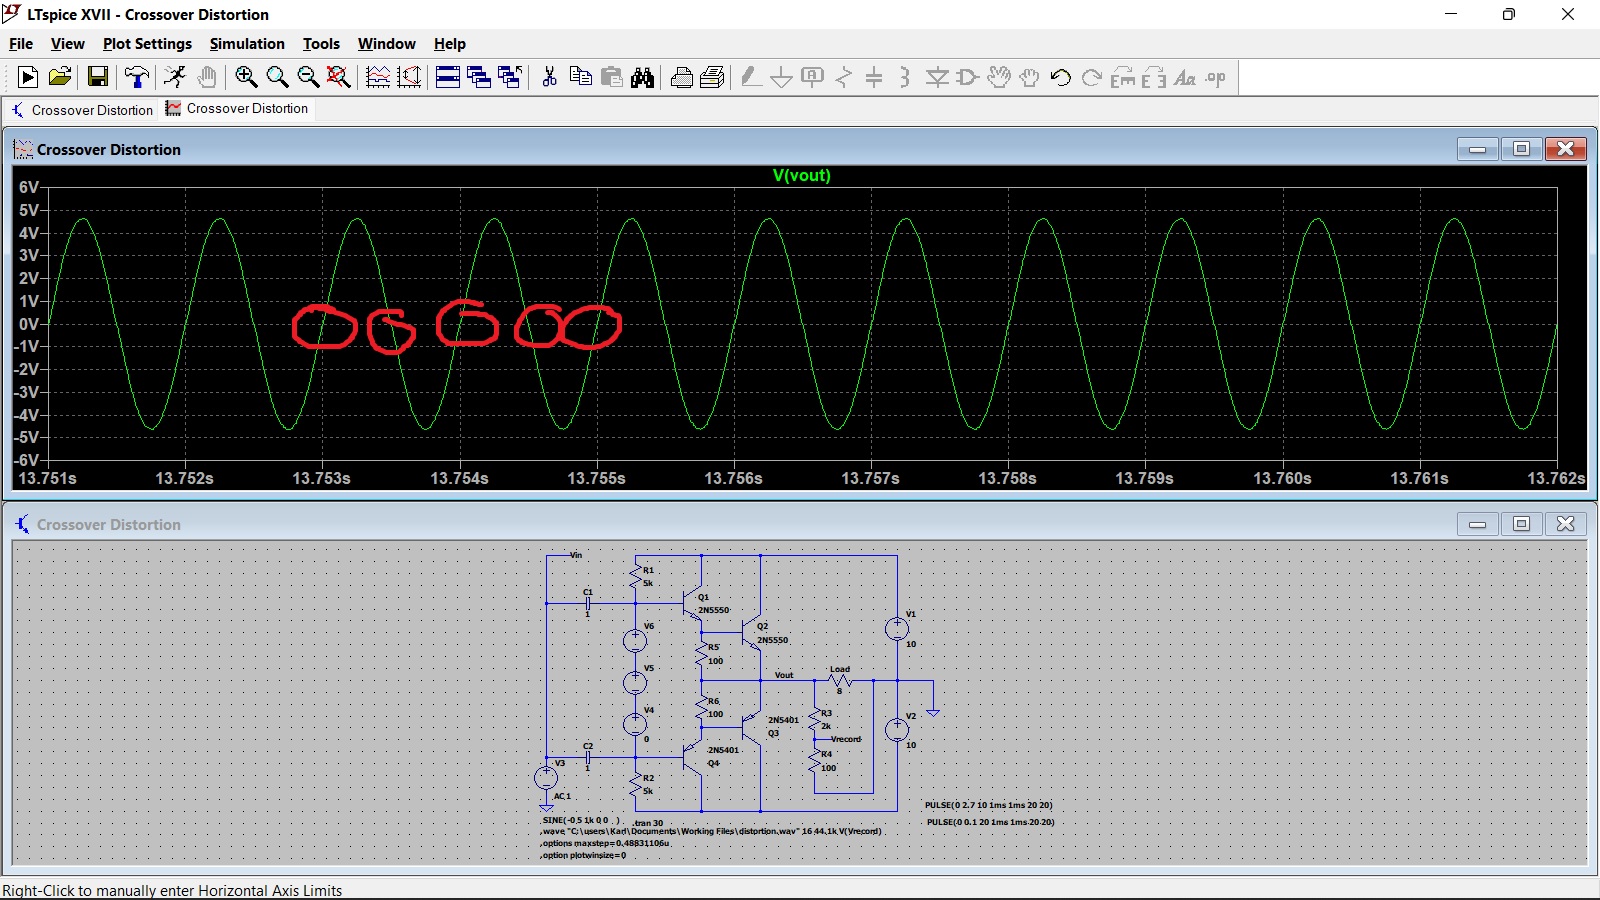Image resolution: width=1600 pixels, height=900 pixels.
Task: Open a file with the folder icon
Action: pos(60,77)
